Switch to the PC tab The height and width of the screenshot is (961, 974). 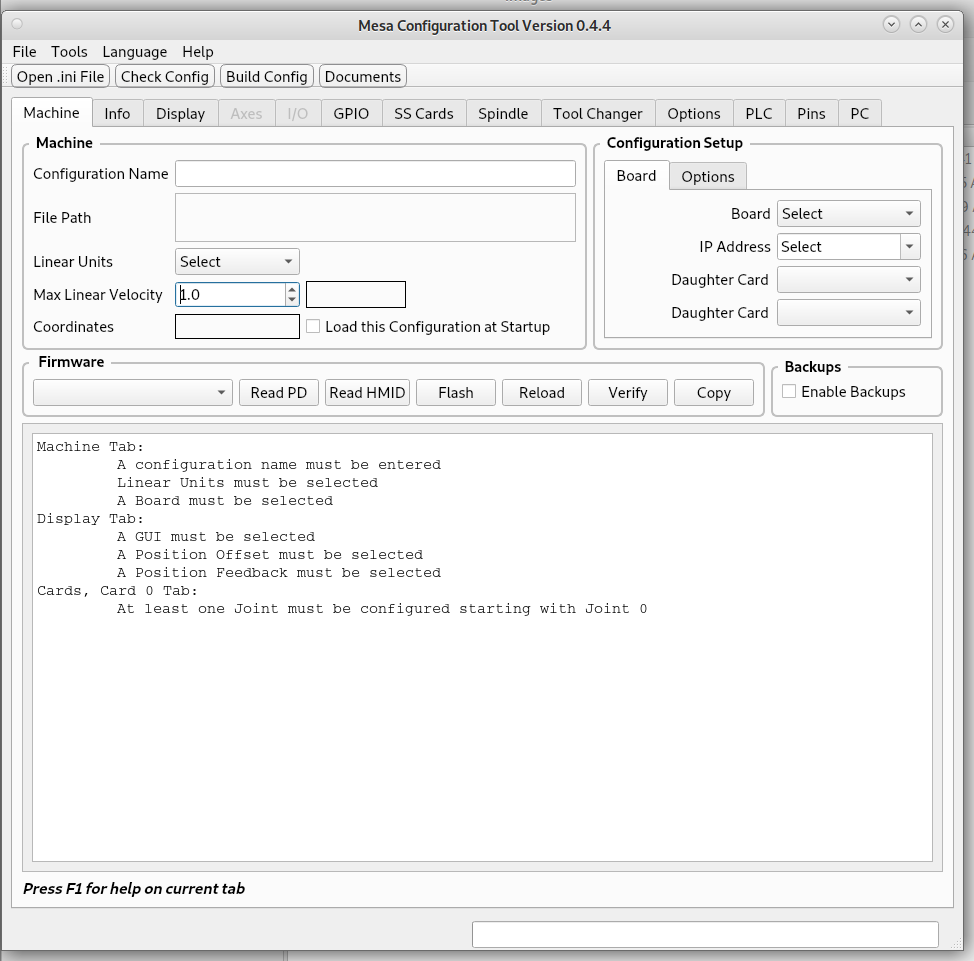pos(860,114)
